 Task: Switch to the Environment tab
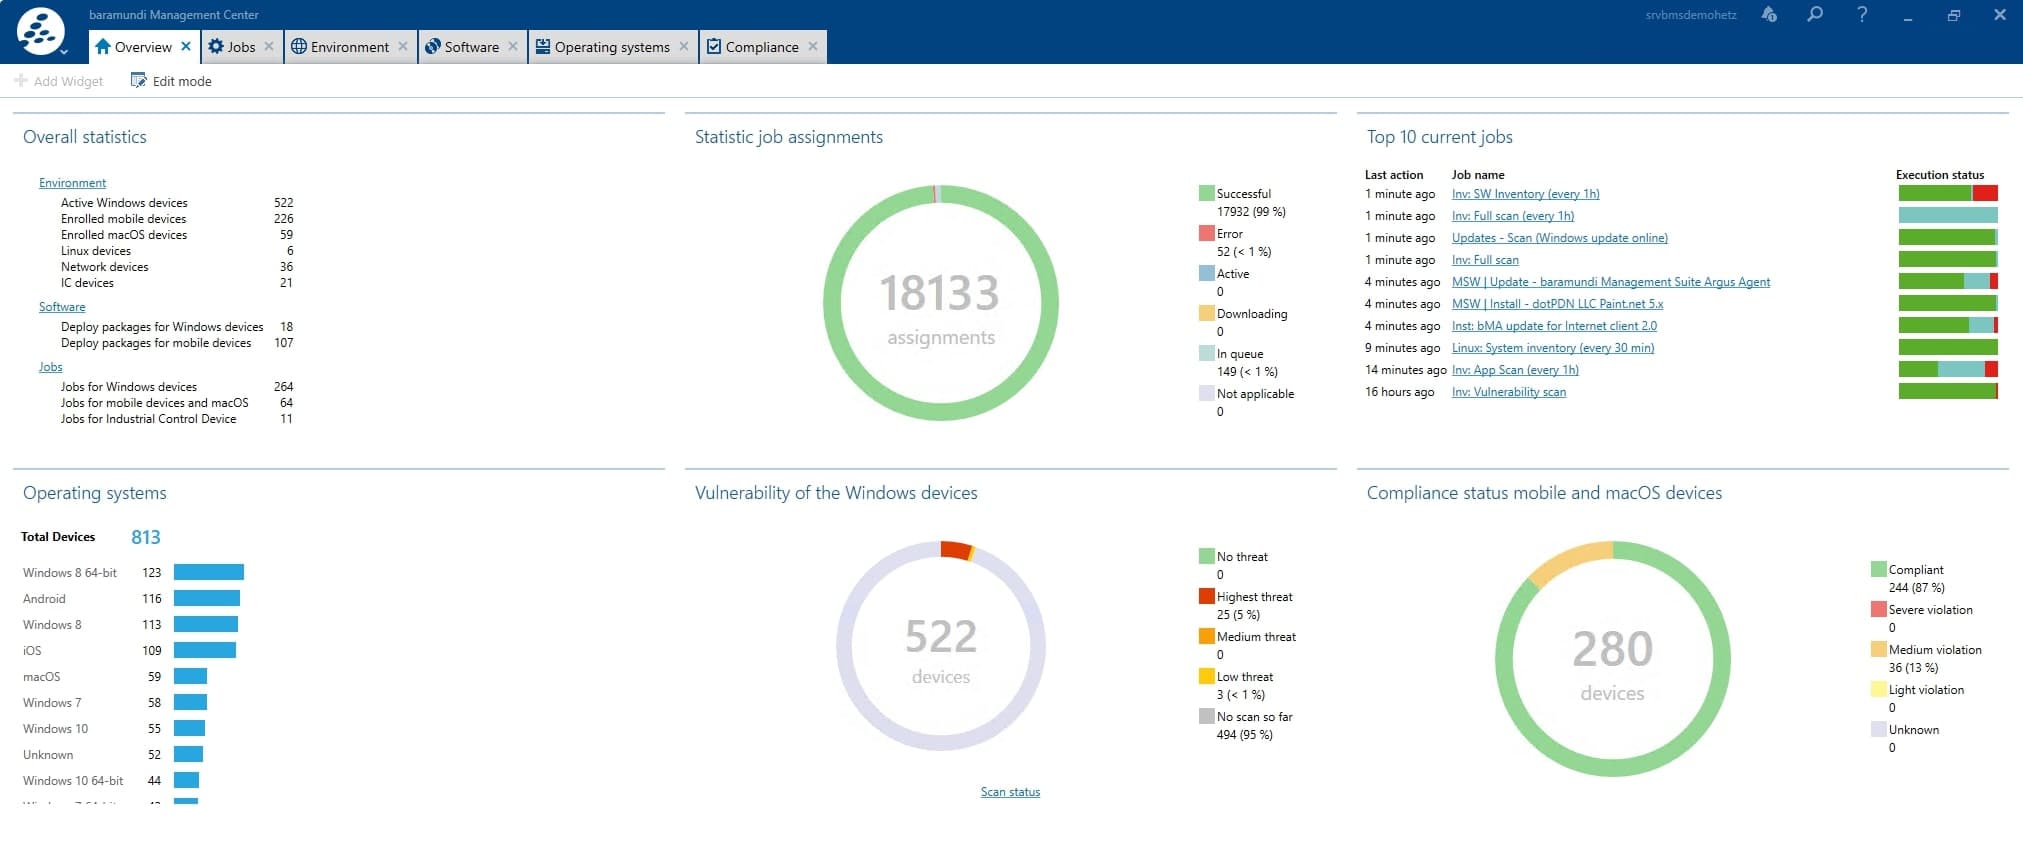tap(350, 47)
